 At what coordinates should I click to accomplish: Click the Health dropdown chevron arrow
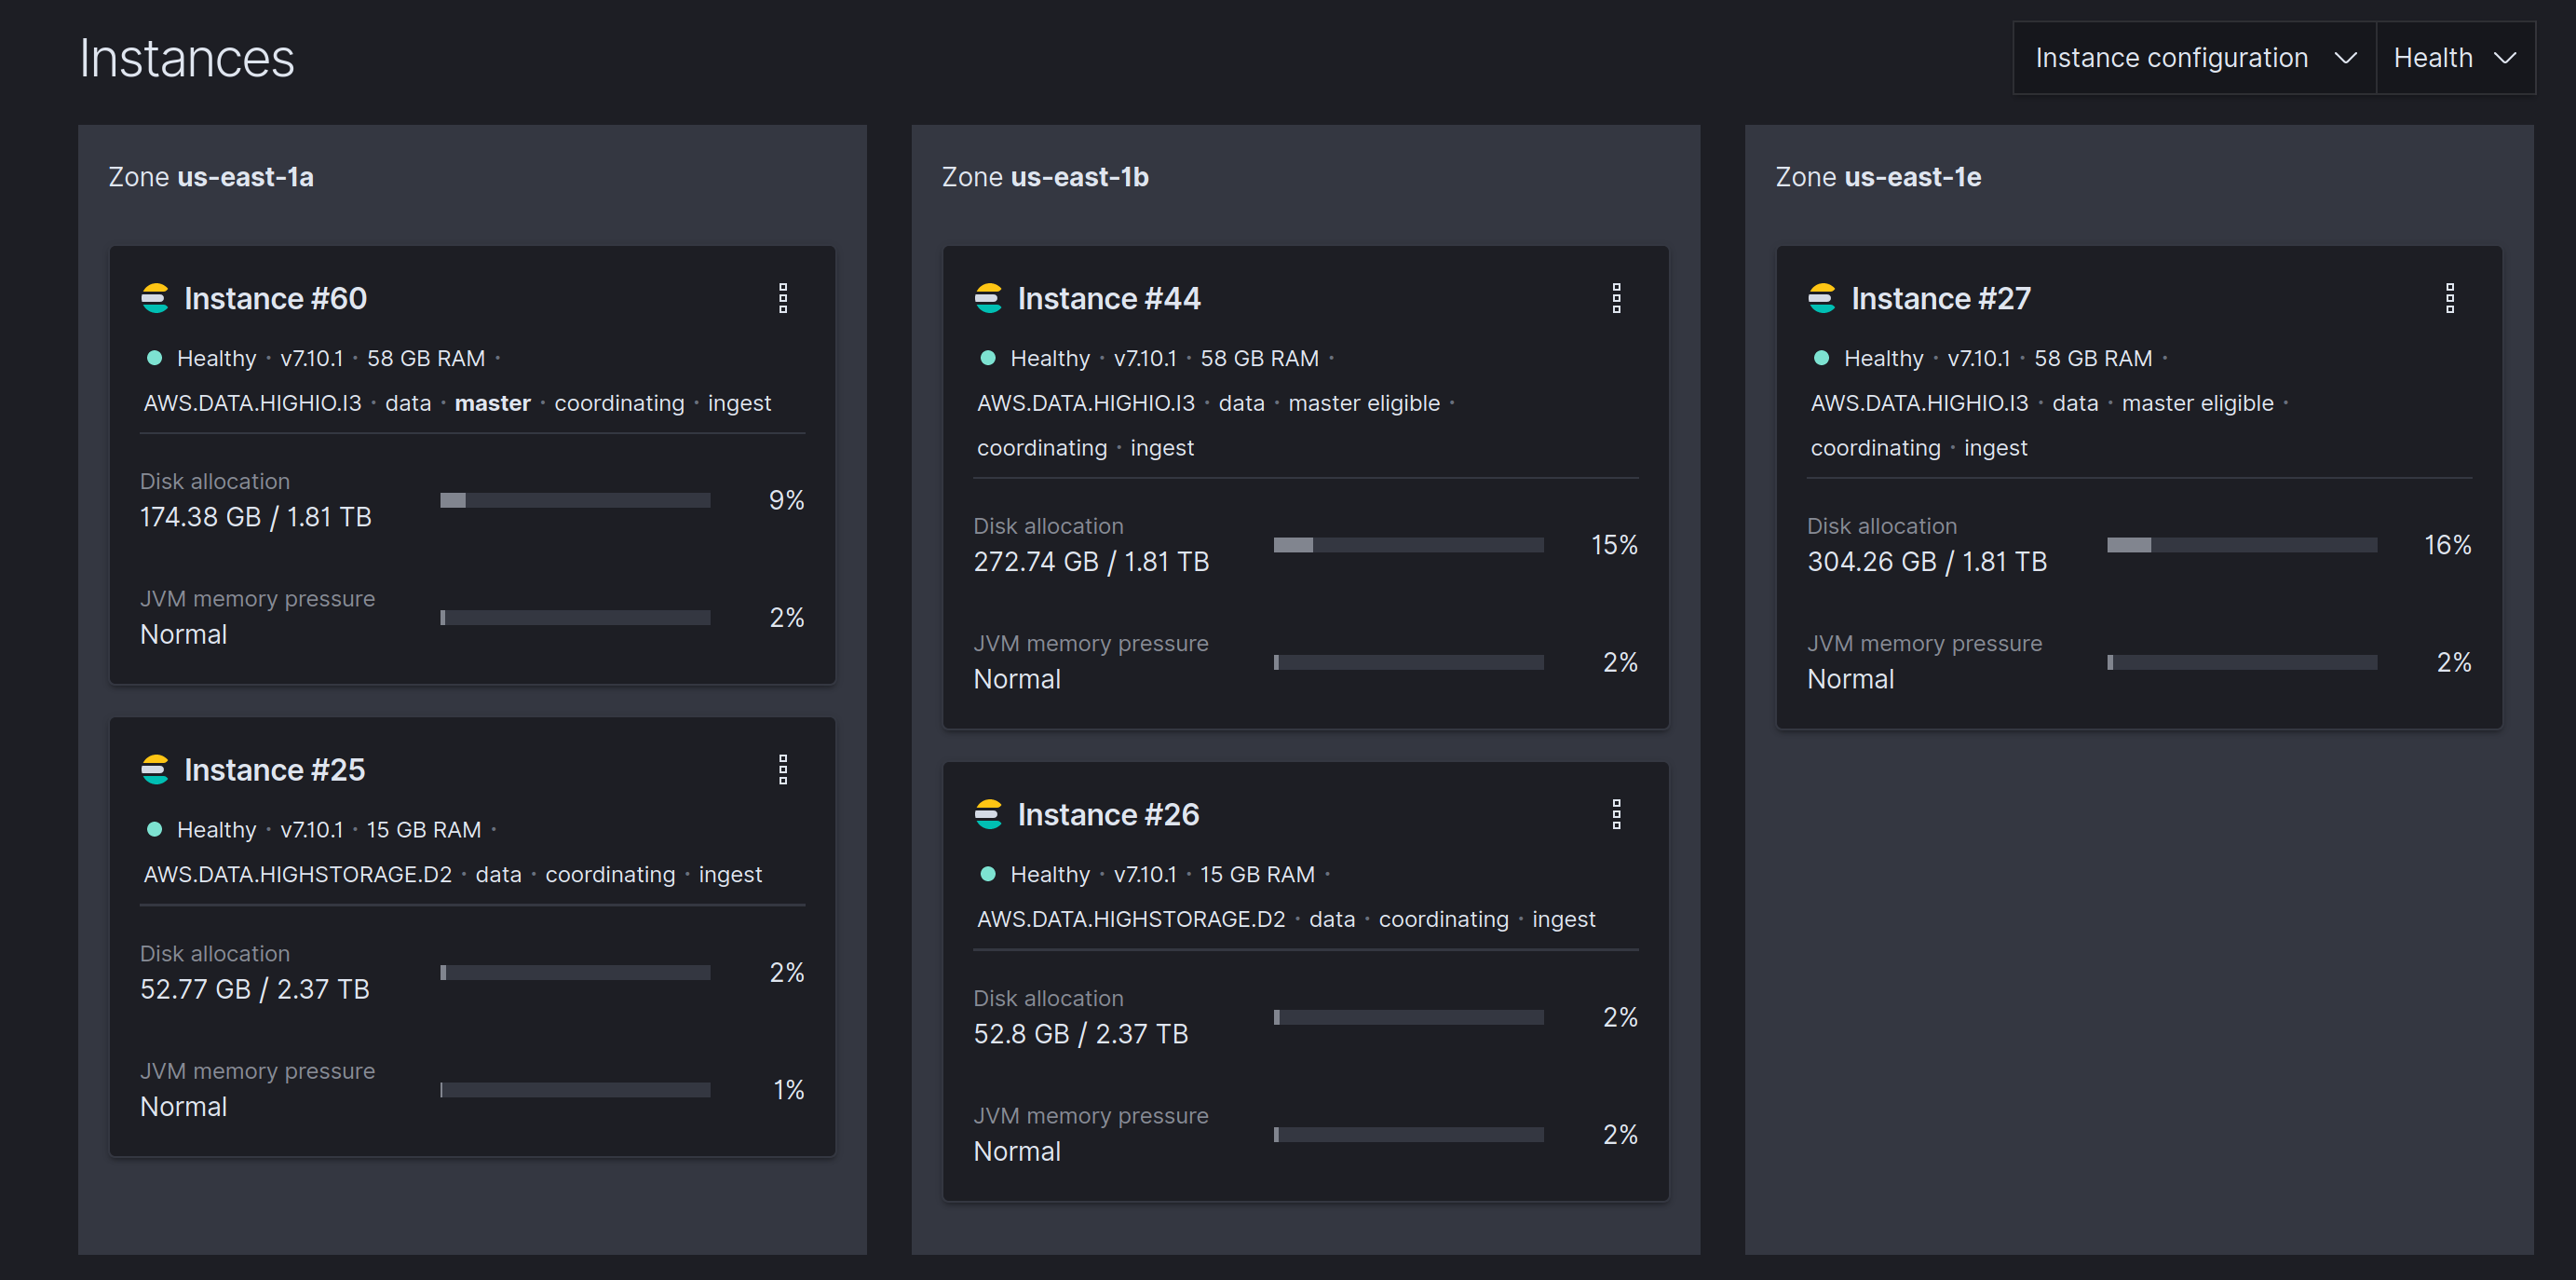pyautogui.click(x=2505, y=58)
